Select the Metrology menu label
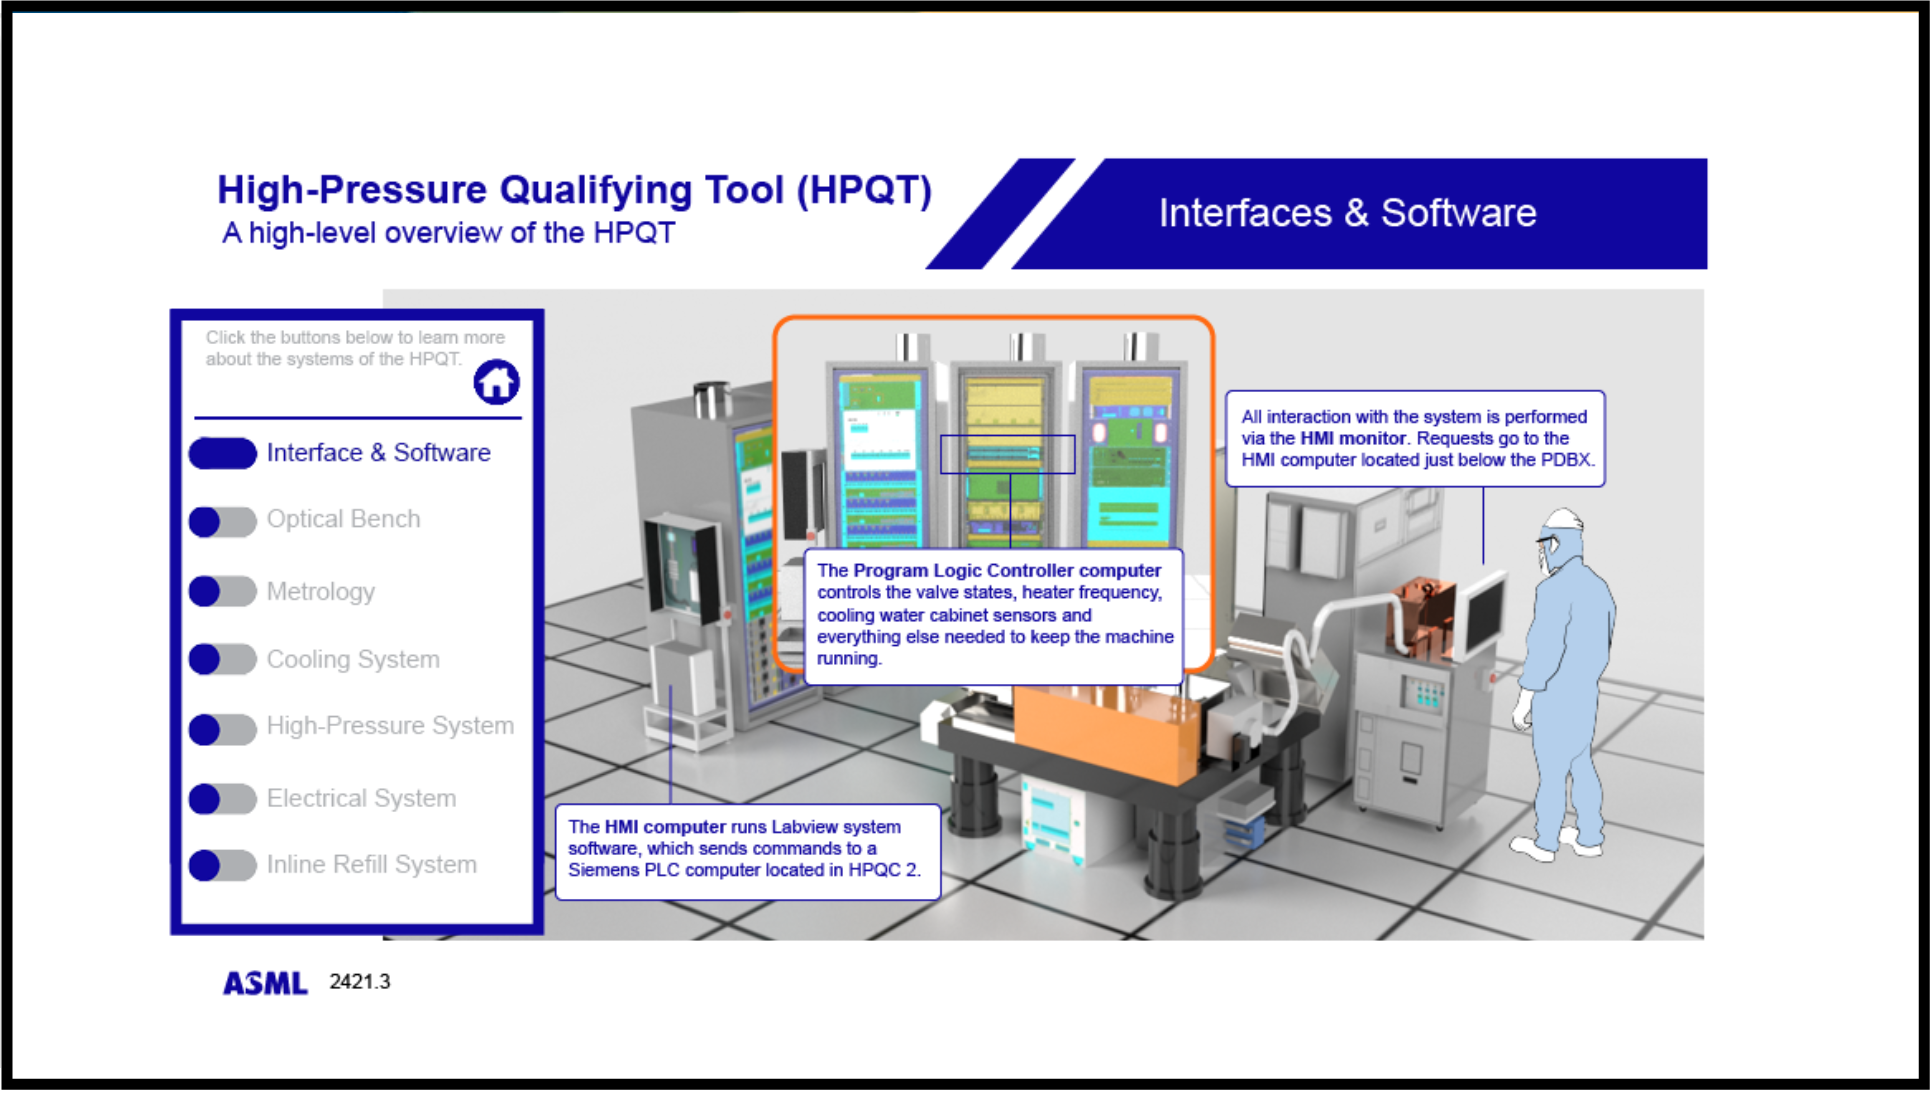Screen dimensions: 1930x1094 pyautogui.click(x=320, y=591)
